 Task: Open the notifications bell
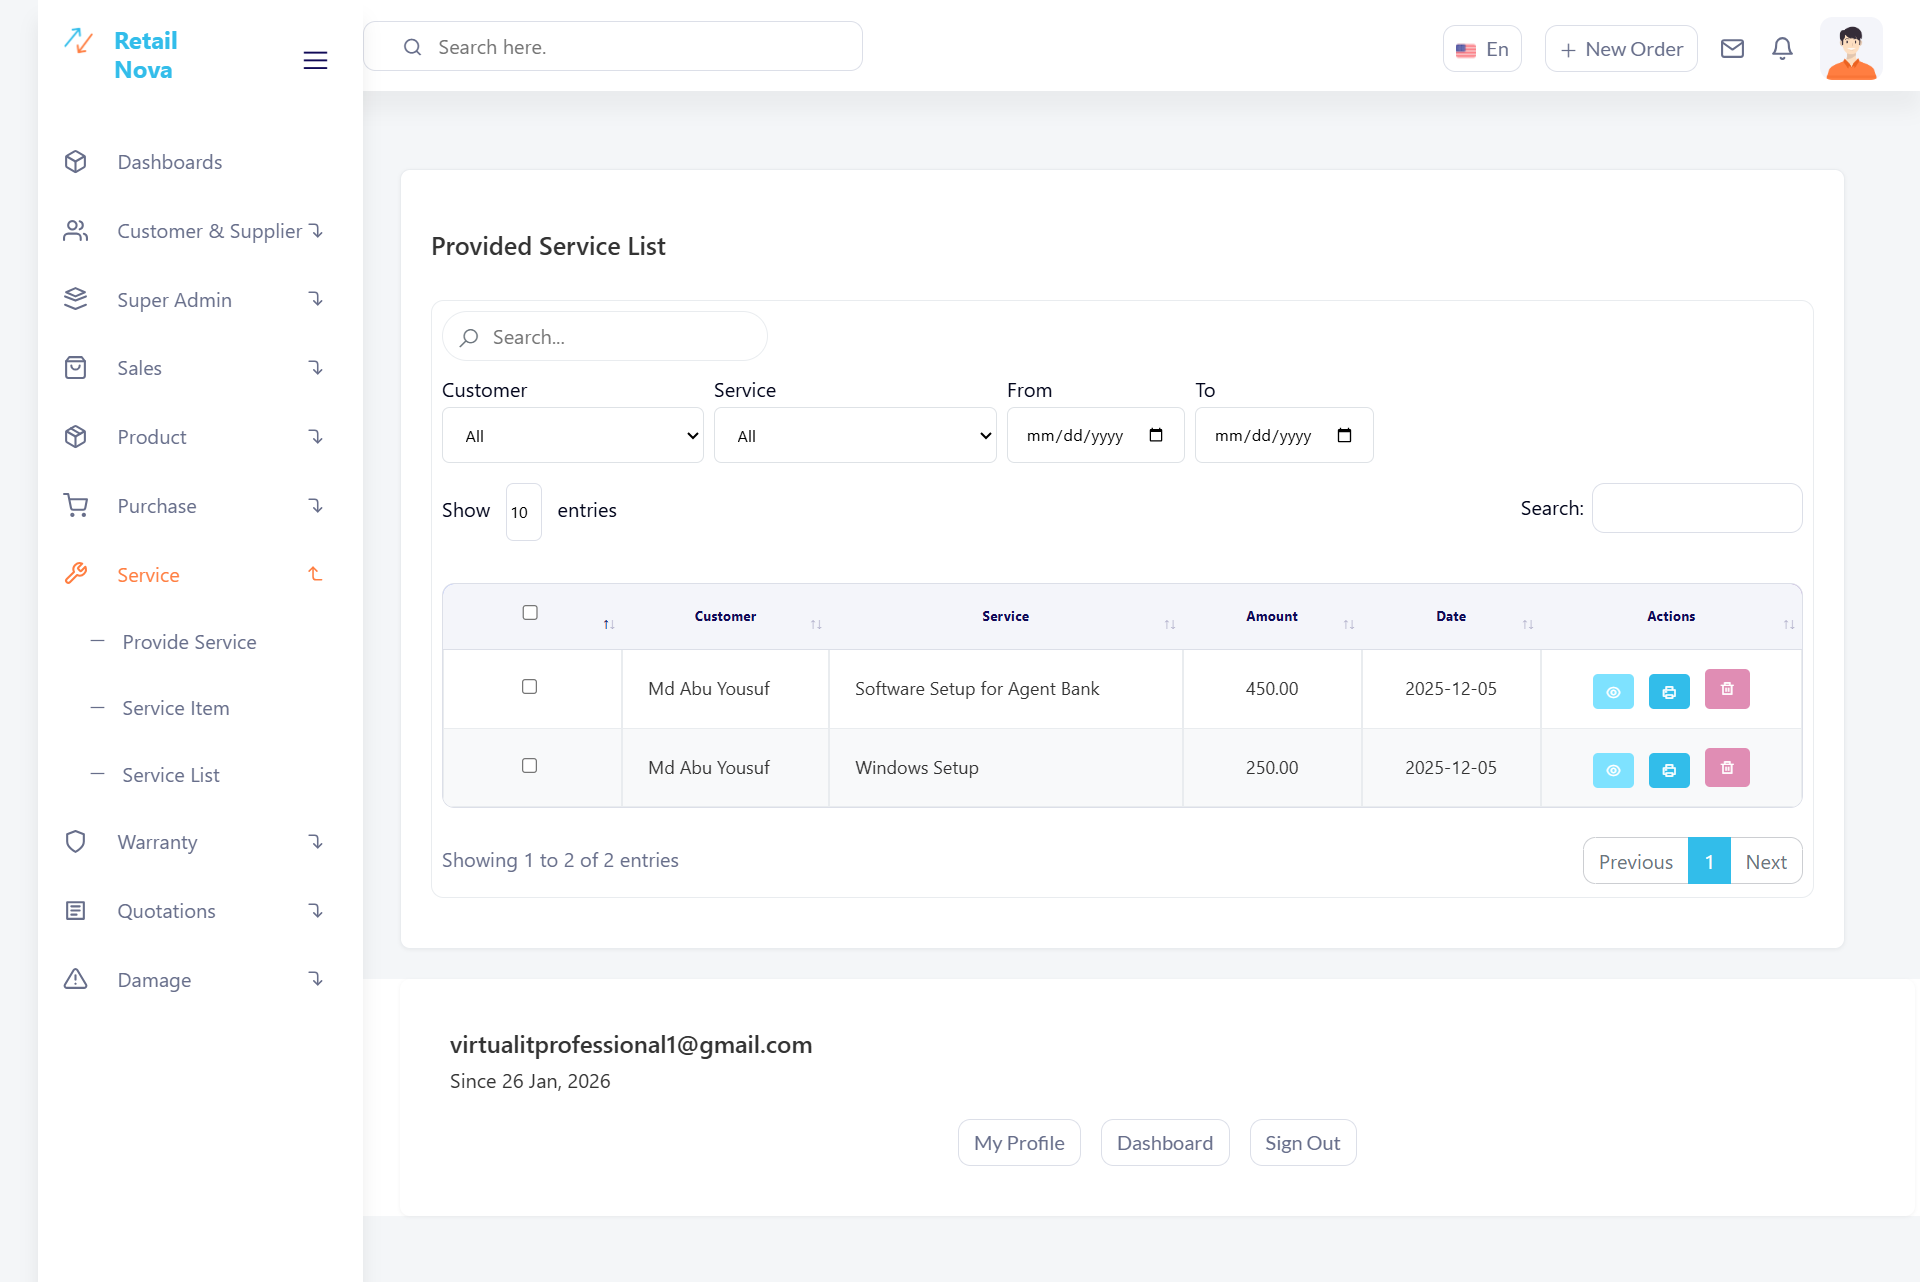pos(1782,48)
